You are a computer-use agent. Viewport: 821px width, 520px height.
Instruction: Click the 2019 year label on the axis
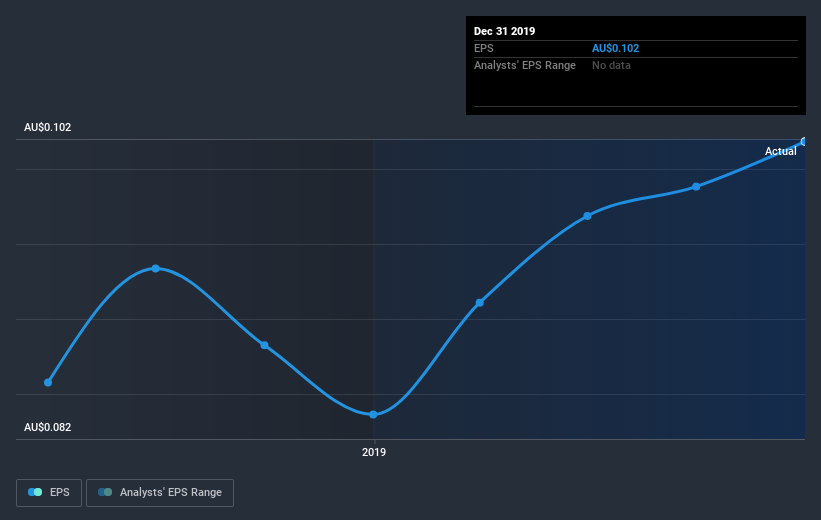click(374, 452)
